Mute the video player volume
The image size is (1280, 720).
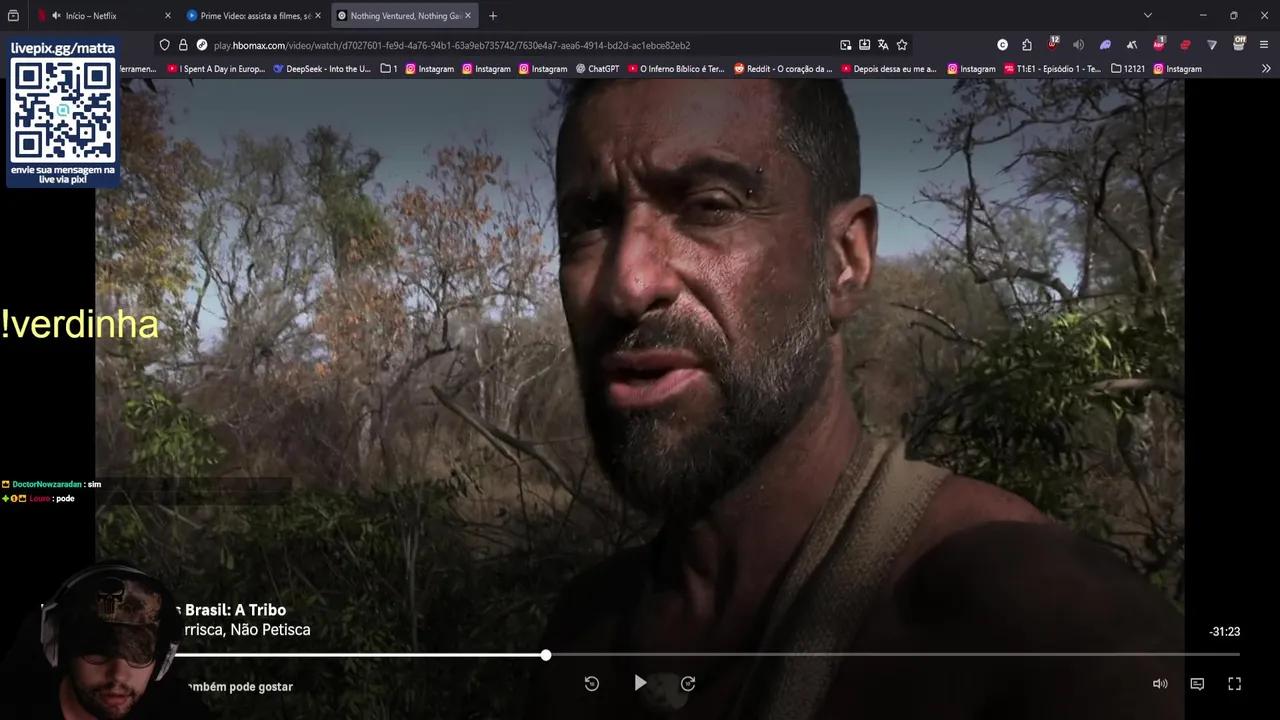coord(1160,684)
